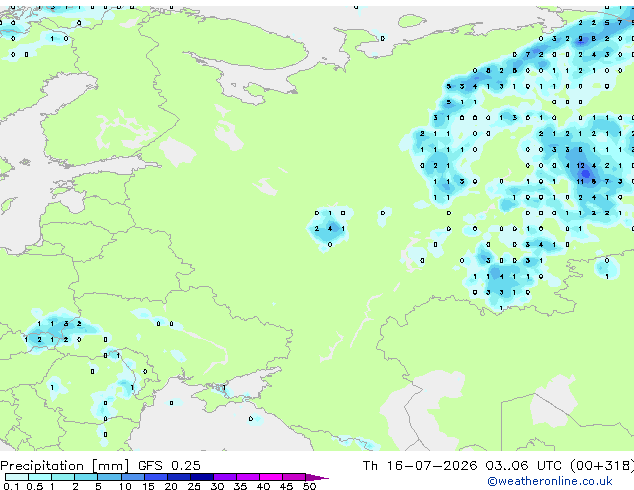
Task: Click the arrow tip past 50 on legend
Action: [317, 477]
